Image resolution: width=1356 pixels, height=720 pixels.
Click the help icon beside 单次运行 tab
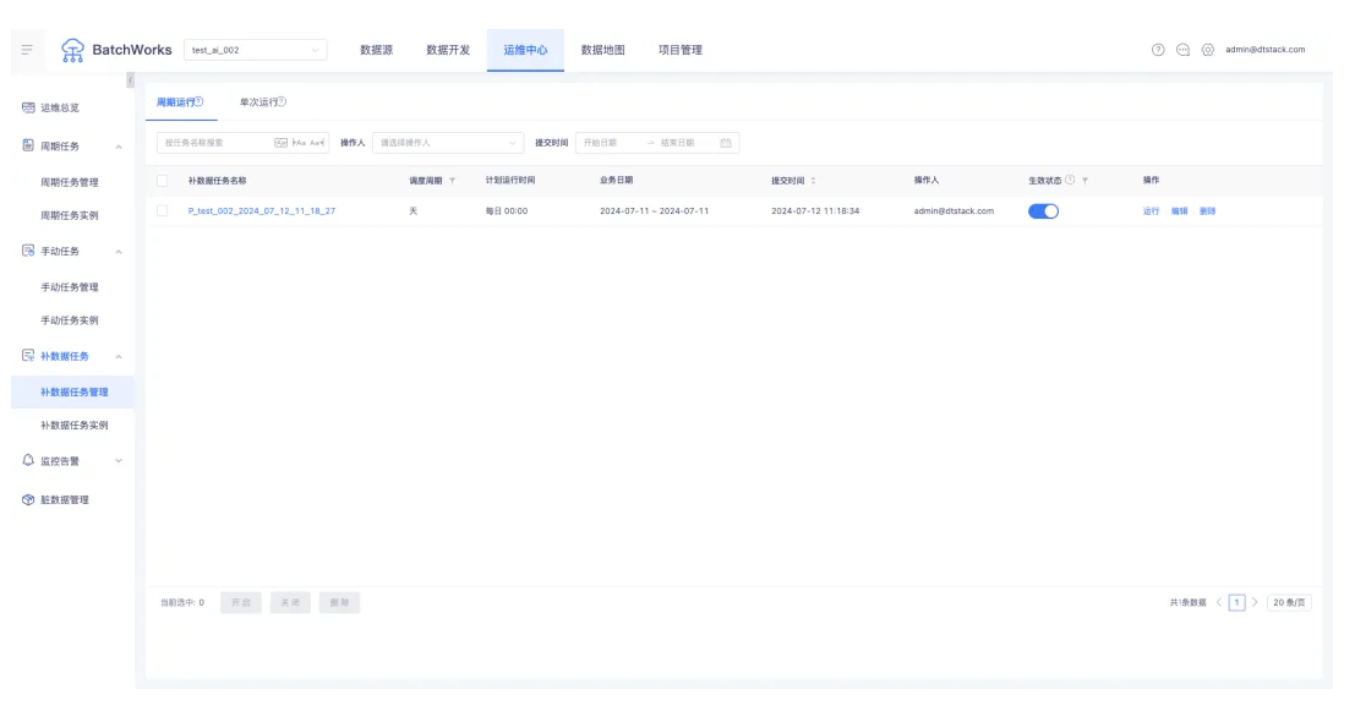click(x=282, y=101)
